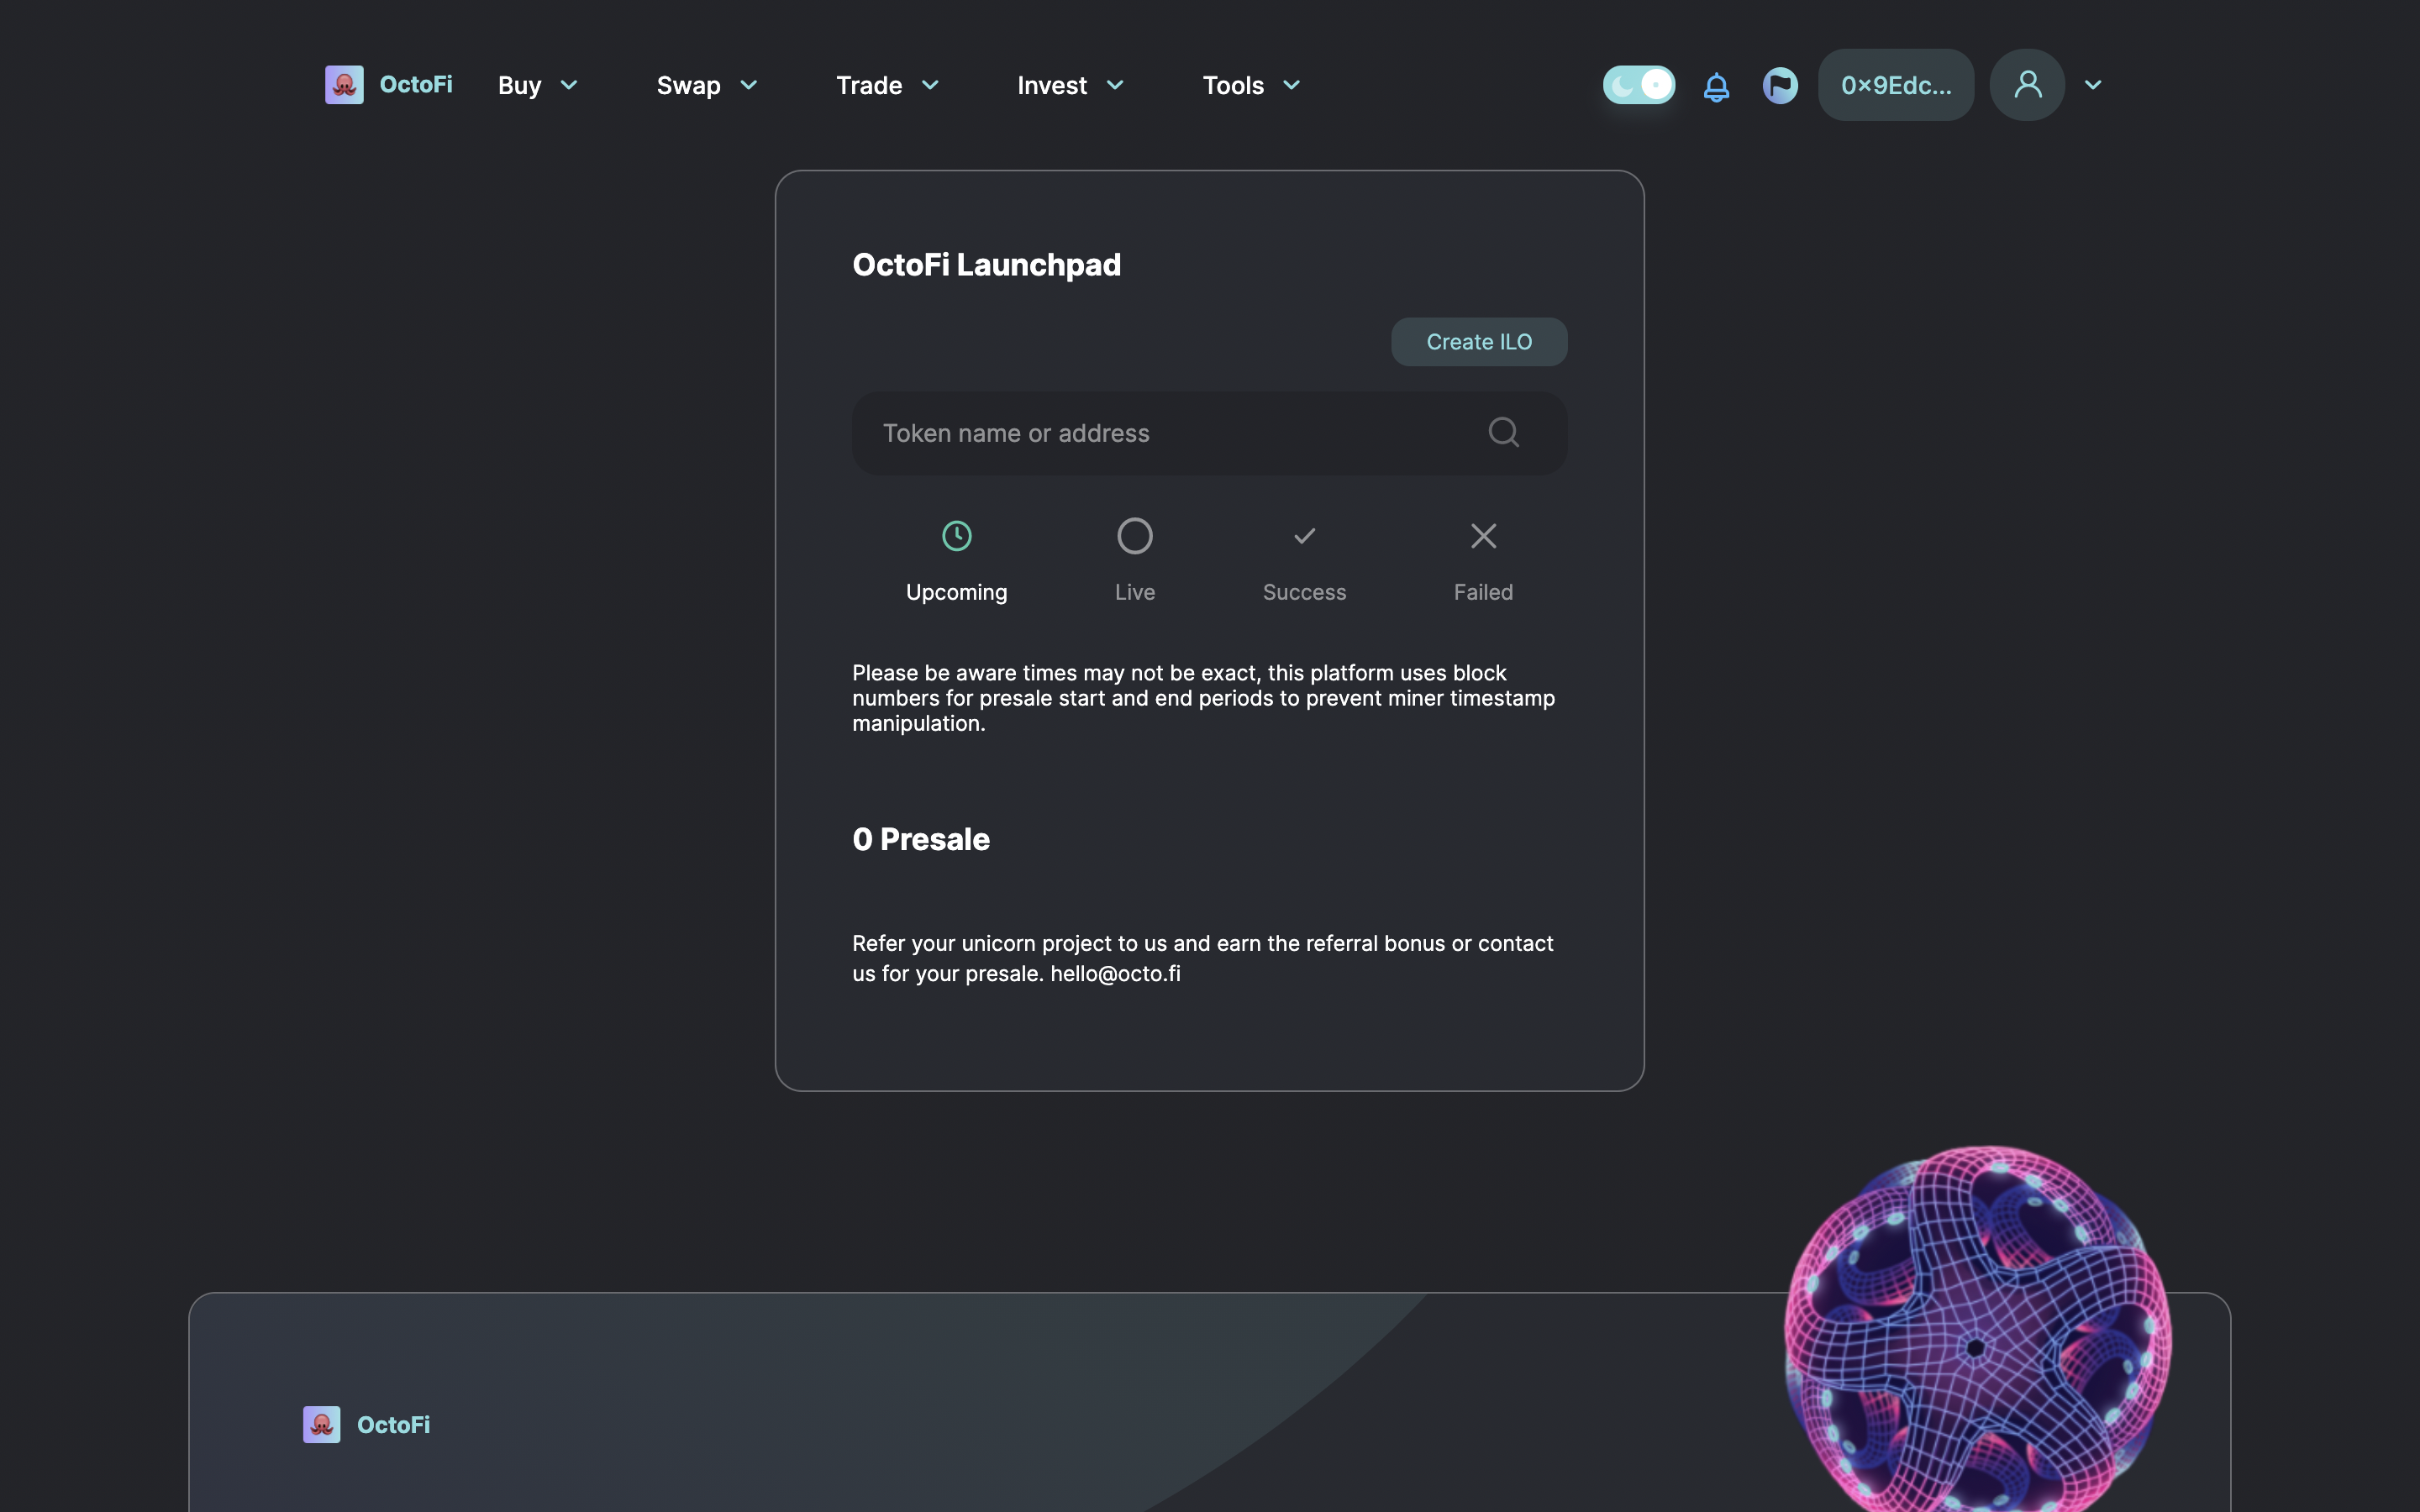Click the Upcoming clock icon
The height and width of the screenshot is (1512, 2420).
[x=956, y=536]
